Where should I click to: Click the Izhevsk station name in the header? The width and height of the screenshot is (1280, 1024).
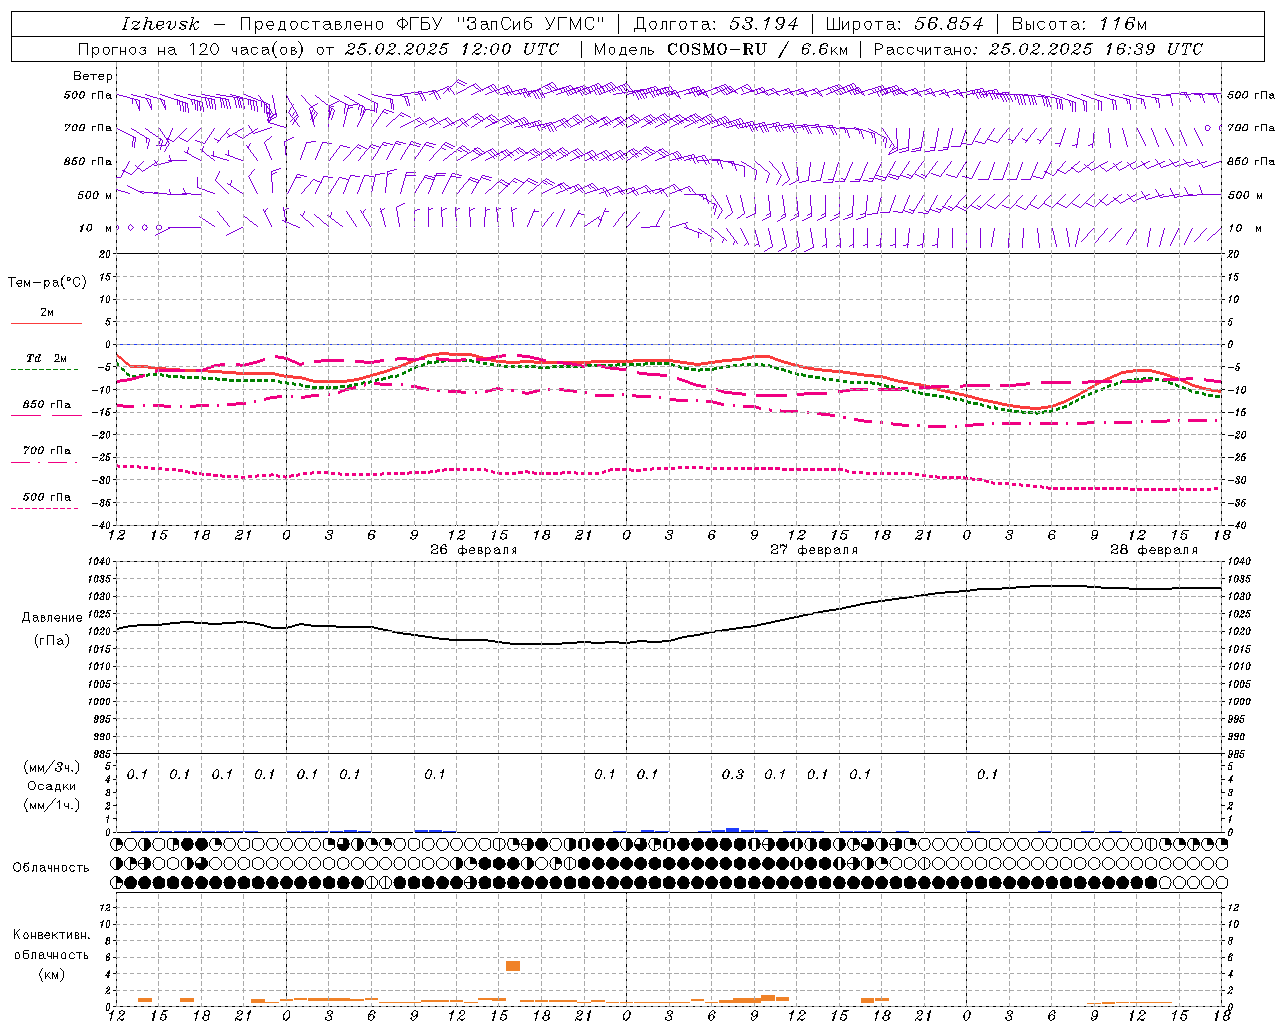coord(160,24)
